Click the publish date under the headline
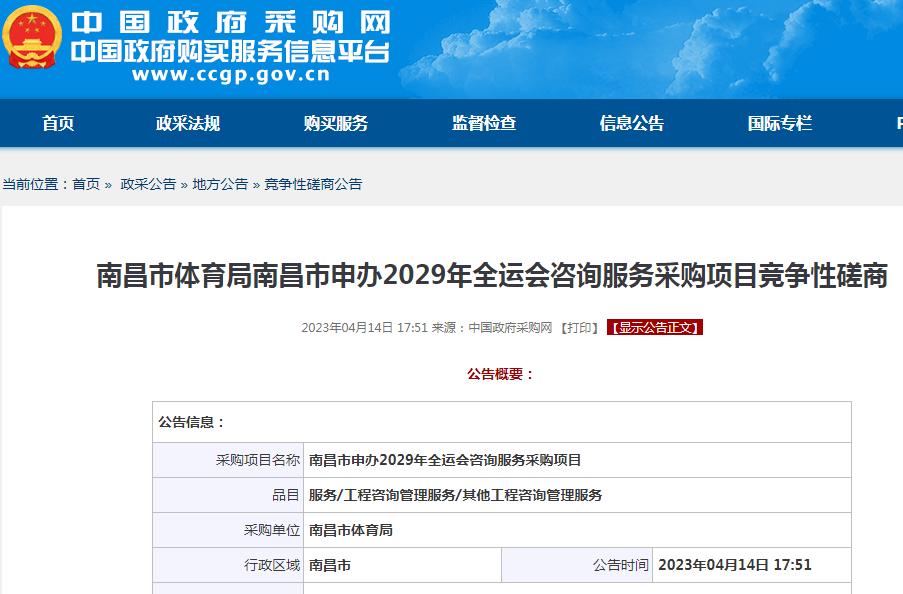Viewport: 903px width, 594px height. (x=365, y=328)
